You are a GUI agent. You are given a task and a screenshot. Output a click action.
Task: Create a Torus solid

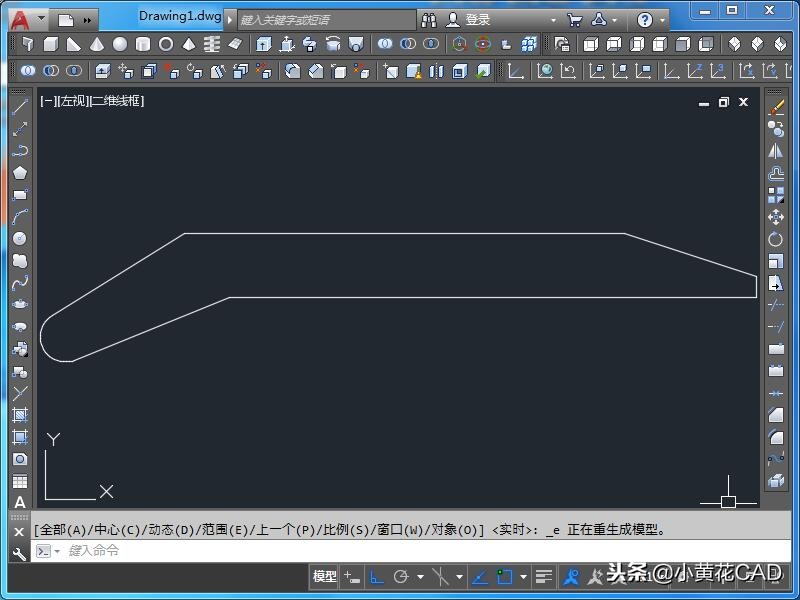[166, 44]
